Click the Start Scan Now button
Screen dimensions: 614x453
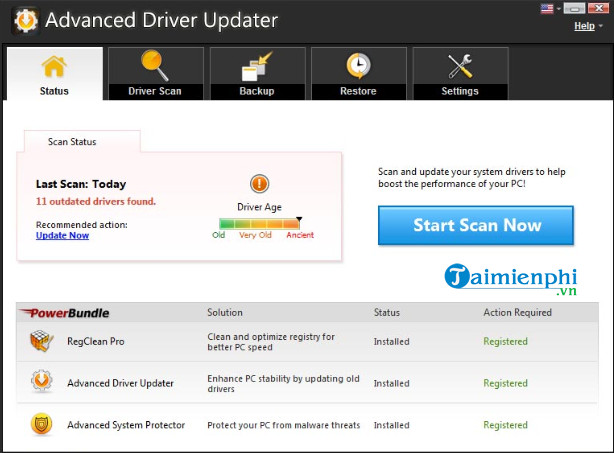476,226
